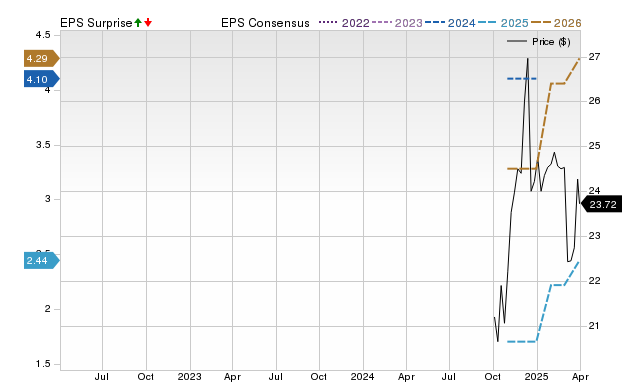The height and width of the screenshot is (382, 640).
Task: Click the 2023 label on time axis
Action: click(x=189, y=376)
